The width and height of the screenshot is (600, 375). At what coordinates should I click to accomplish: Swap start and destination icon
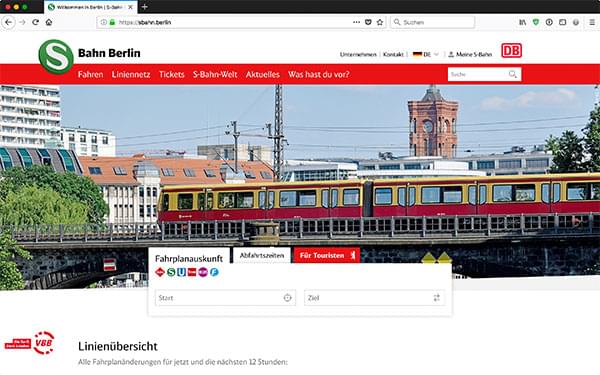coord(437,298)
